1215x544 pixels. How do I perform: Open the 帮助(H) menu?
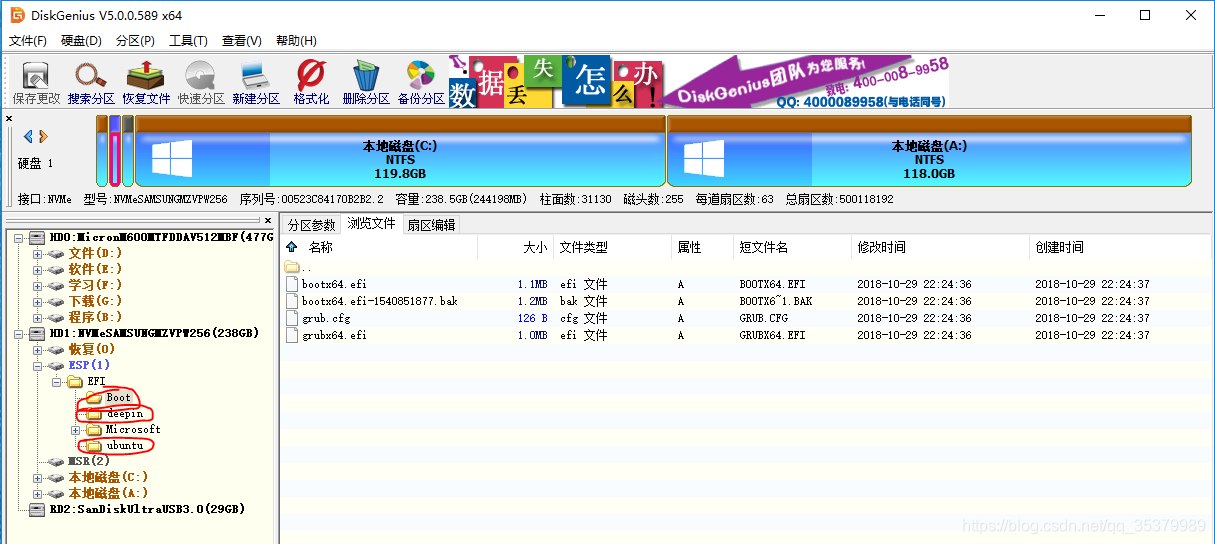[295, 41]
